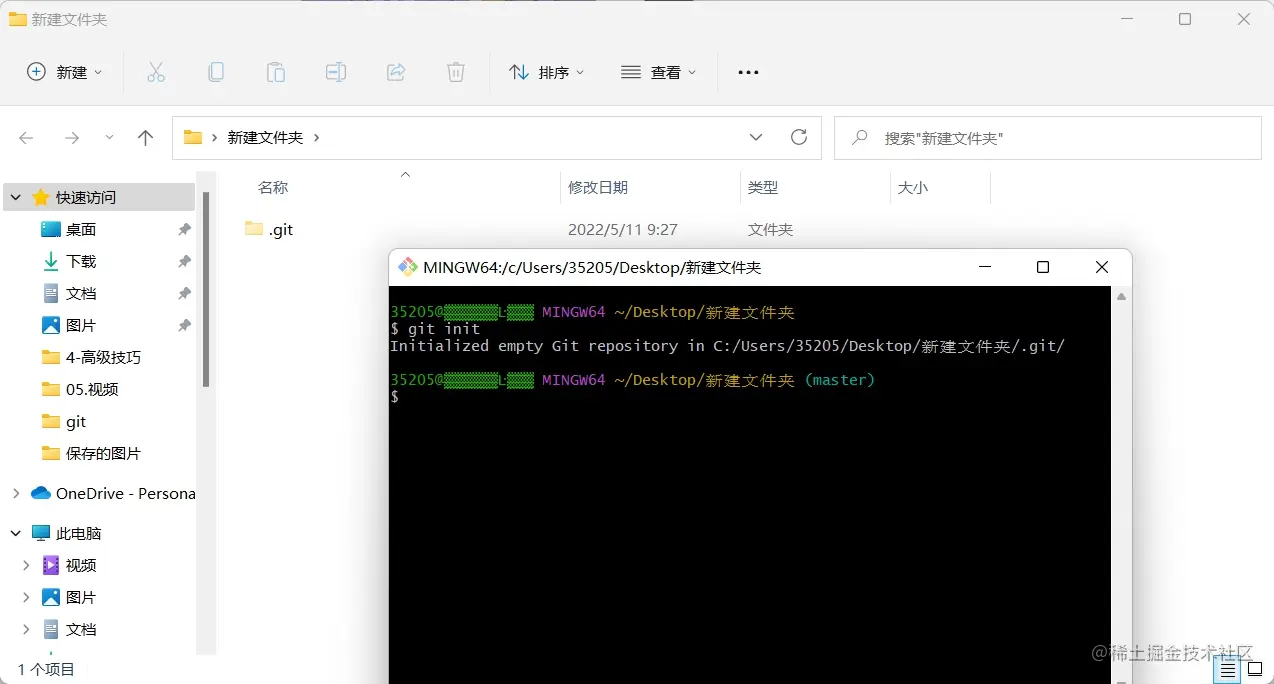Click Git Bash terminal scroll up arrow
Image resolution: width=1274 pixels, height=684 pixels.
(x=1121, y=297)
